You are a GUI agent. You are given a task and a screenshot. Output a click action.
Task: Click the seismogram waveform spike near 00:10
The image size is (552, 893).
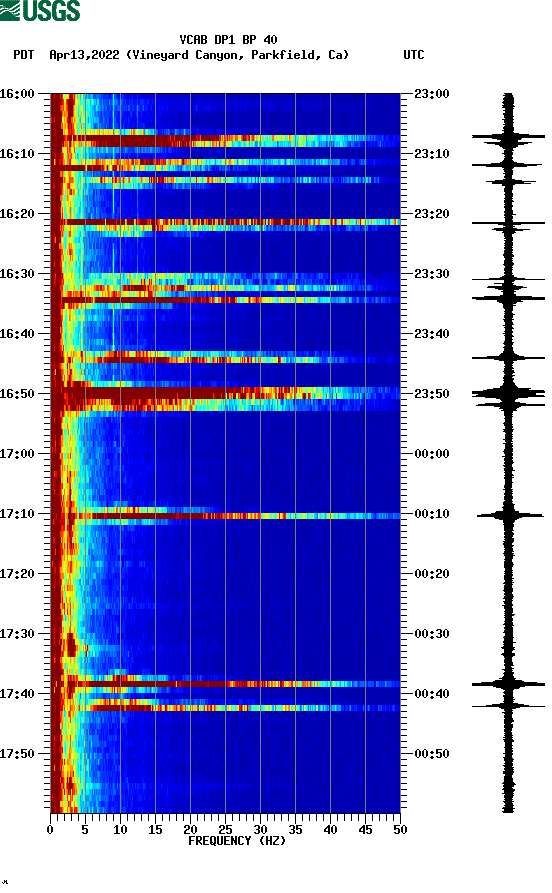(508, 515)
